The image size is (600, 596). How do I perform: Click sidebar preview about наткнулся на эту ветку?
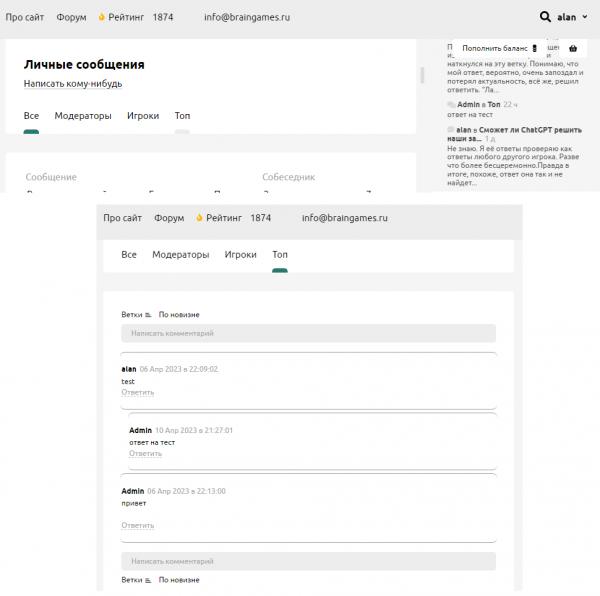(x=515, y=77)
